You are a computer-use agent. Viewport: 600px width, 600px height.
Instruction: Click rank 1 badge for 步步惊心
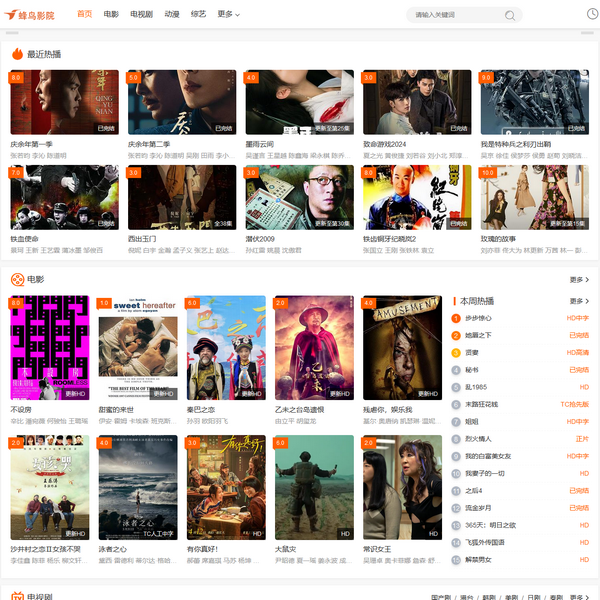click(456, 318)
